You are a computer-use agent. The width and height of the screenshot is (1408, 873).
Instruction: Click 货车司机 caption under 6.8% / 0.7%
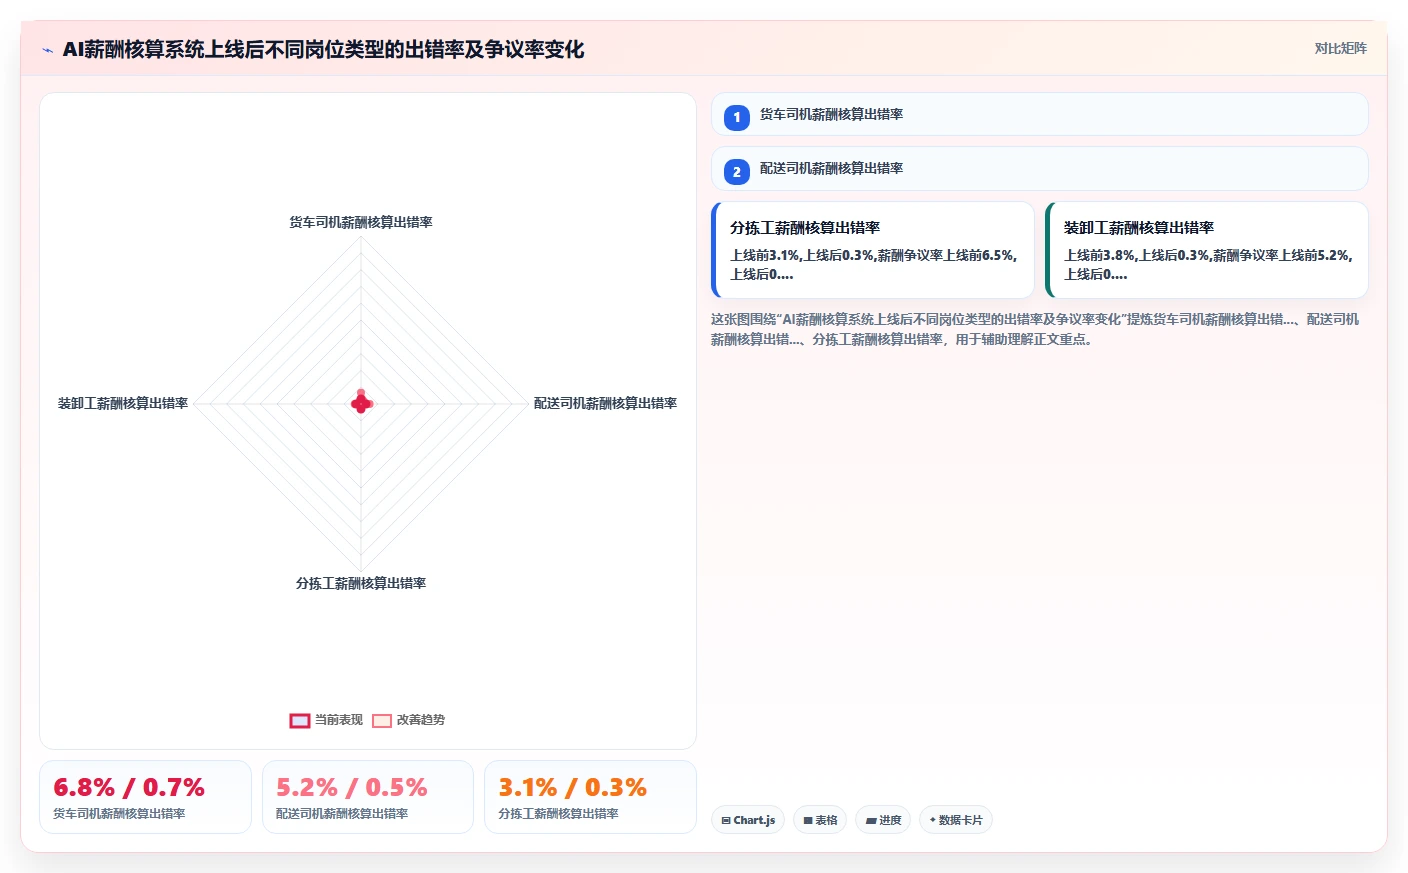(x=119, y=814)
